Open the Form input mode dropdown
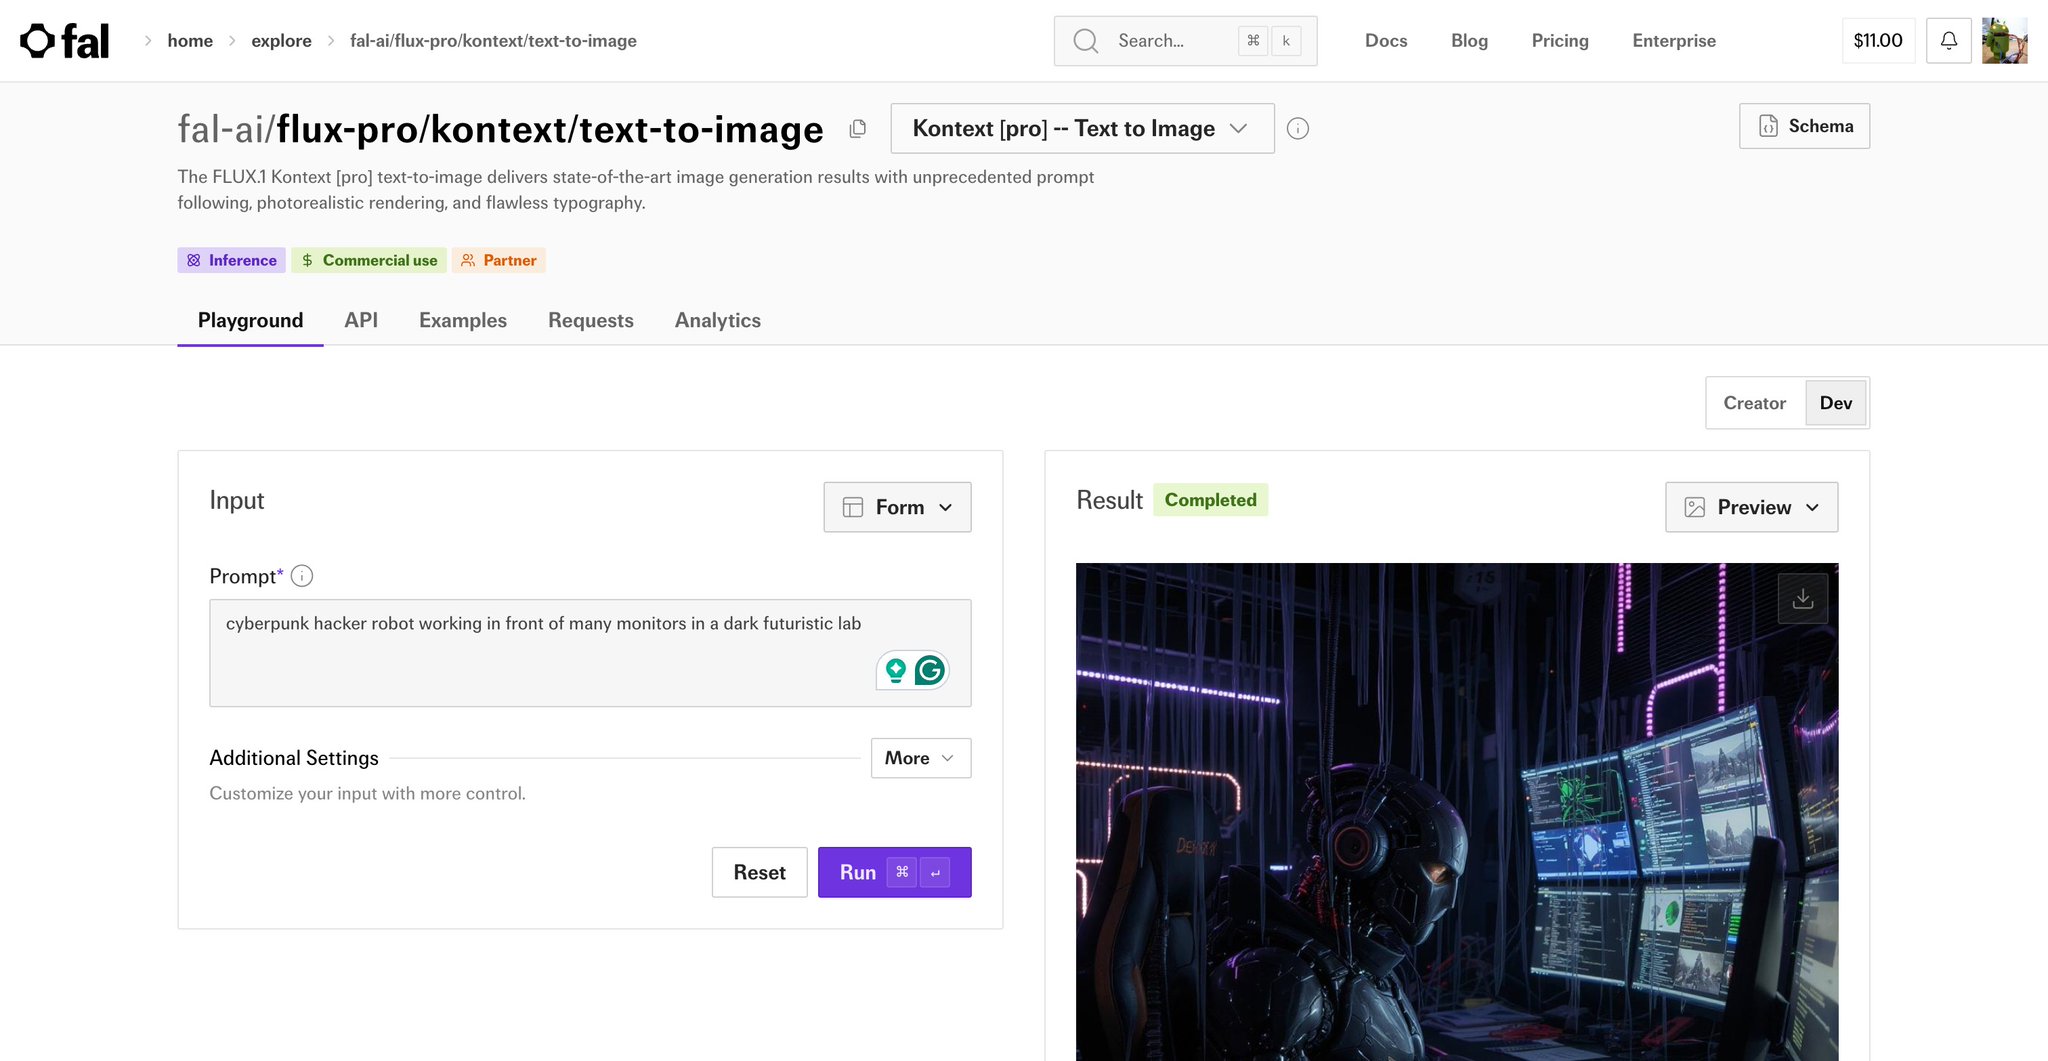The height and width of the screenshot is (1061, 2048). [x=897, y=507]
